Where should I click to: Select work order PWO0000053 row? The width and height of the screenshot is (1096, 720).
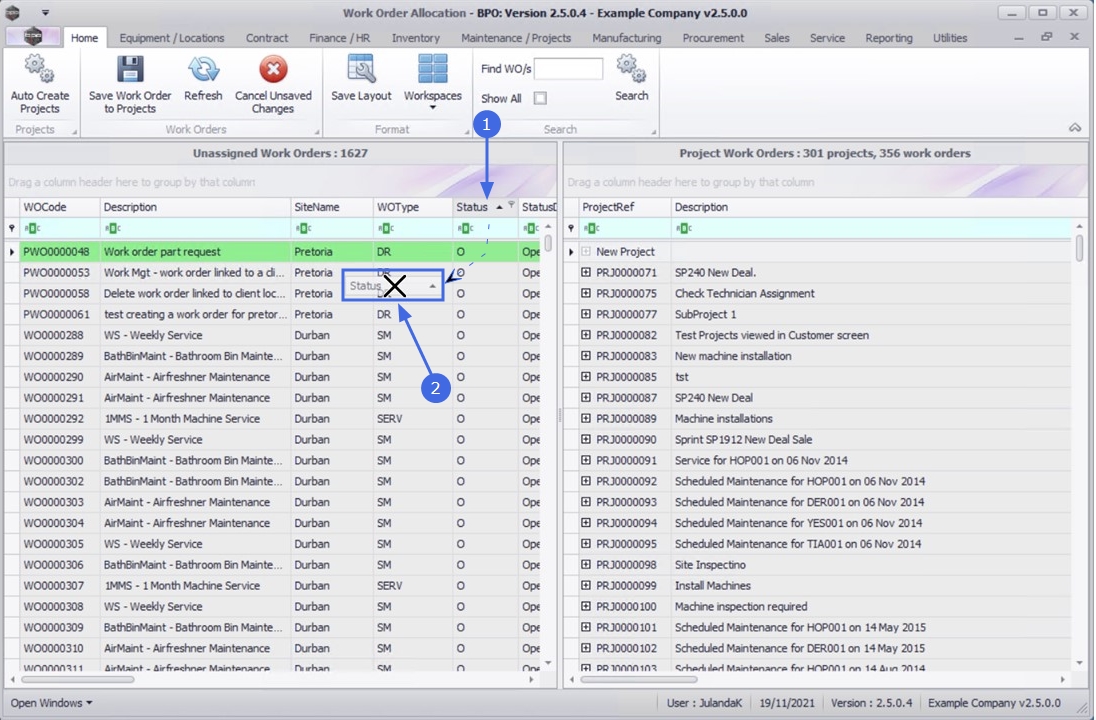(x=56, y=273)
